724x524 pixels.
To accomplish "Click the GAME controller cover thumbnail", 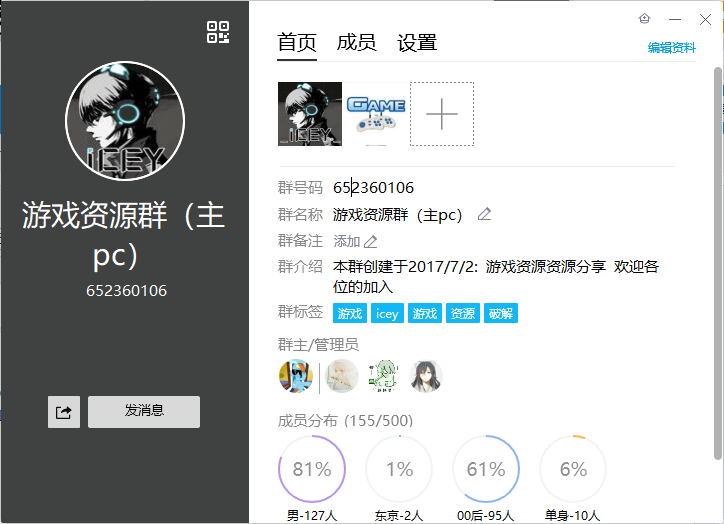I will pos(376,114).
